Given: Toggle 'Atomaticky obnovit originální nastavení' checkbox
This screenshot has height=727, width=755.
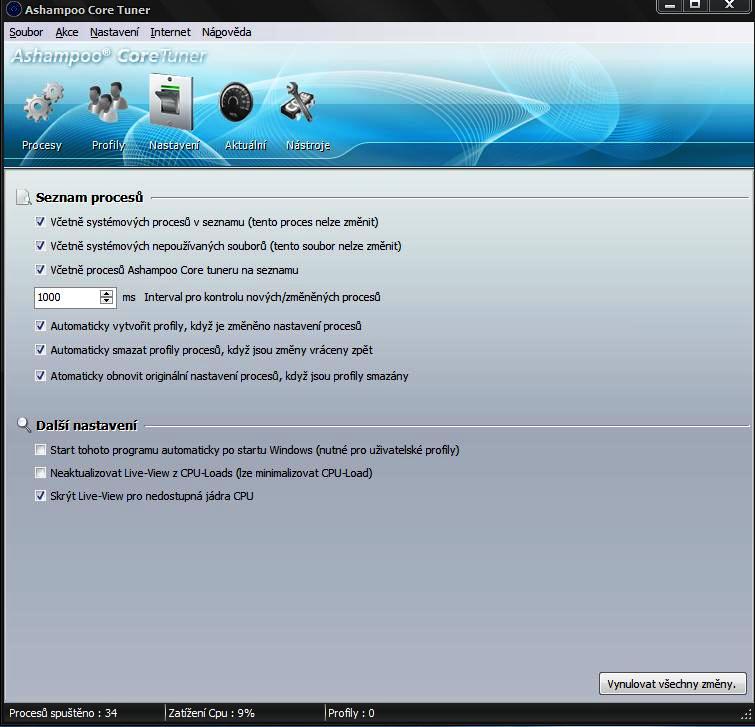Looking at the screenshot, I should click(x=40, y=376).
